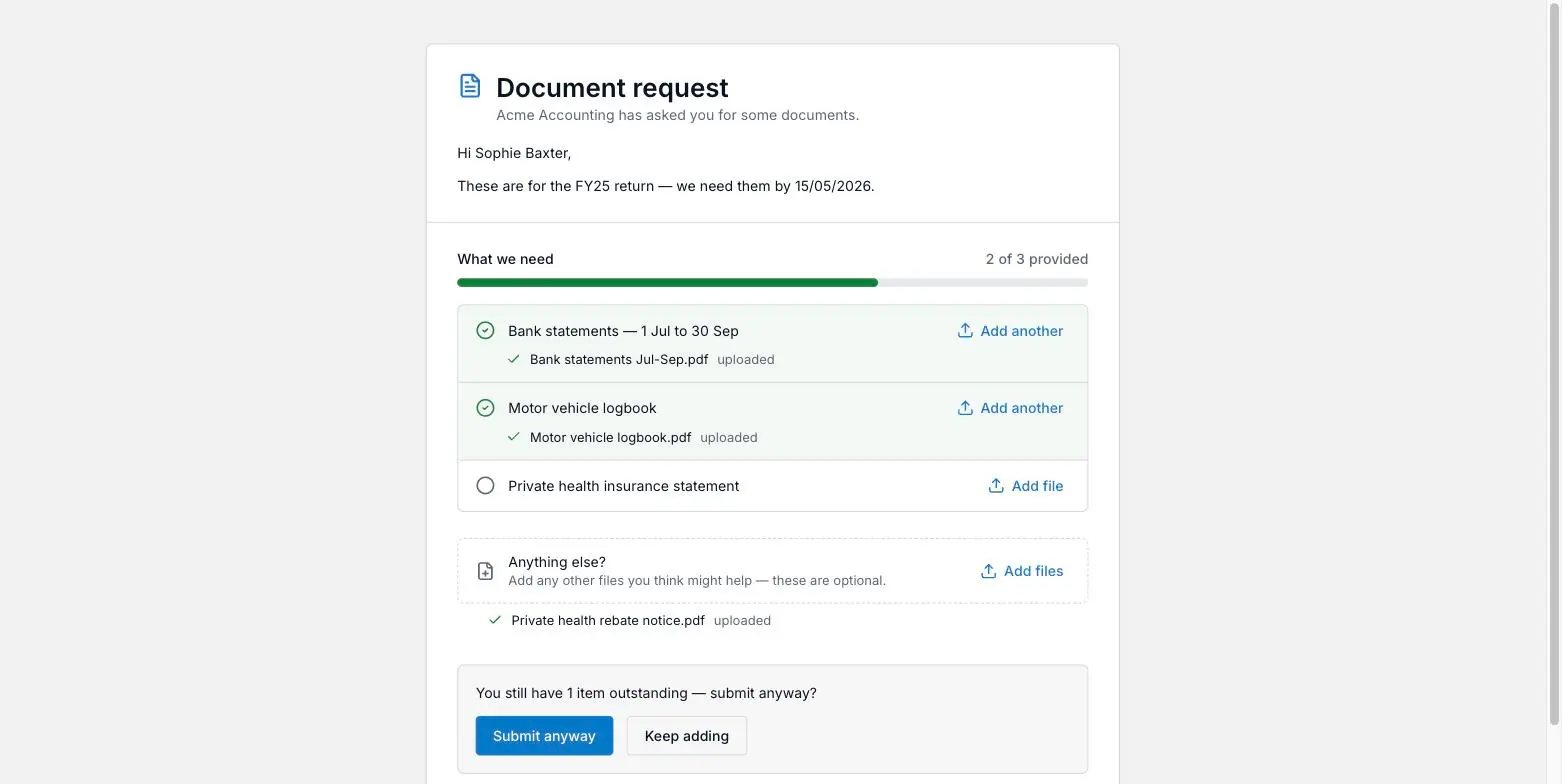
Task: Click the 'Acme Accounting has asked you' subtitle
Action: [678, 115]
